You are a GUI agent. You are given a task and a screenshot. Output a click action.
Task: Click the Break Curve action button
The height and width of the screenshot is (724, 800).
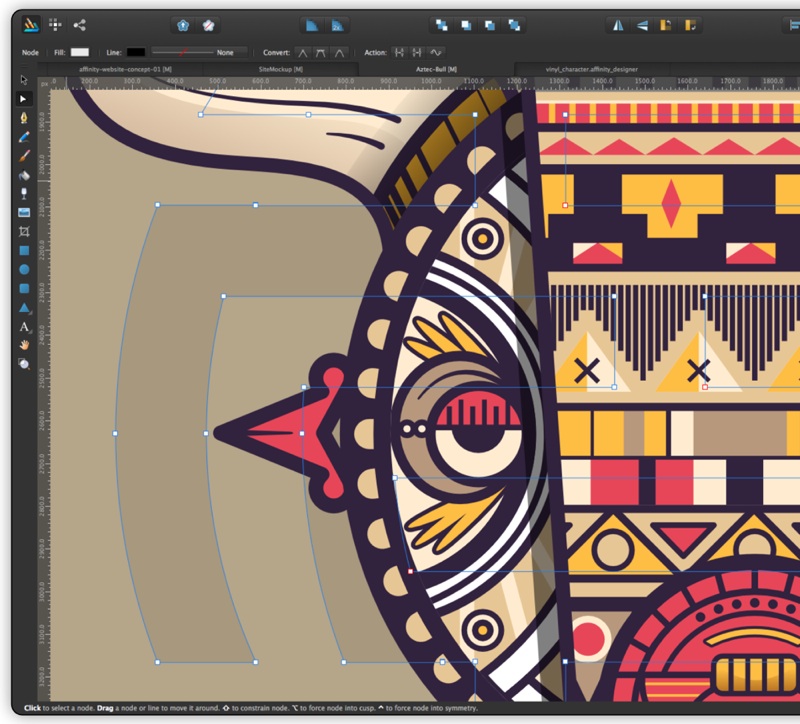tap(399, 52)
